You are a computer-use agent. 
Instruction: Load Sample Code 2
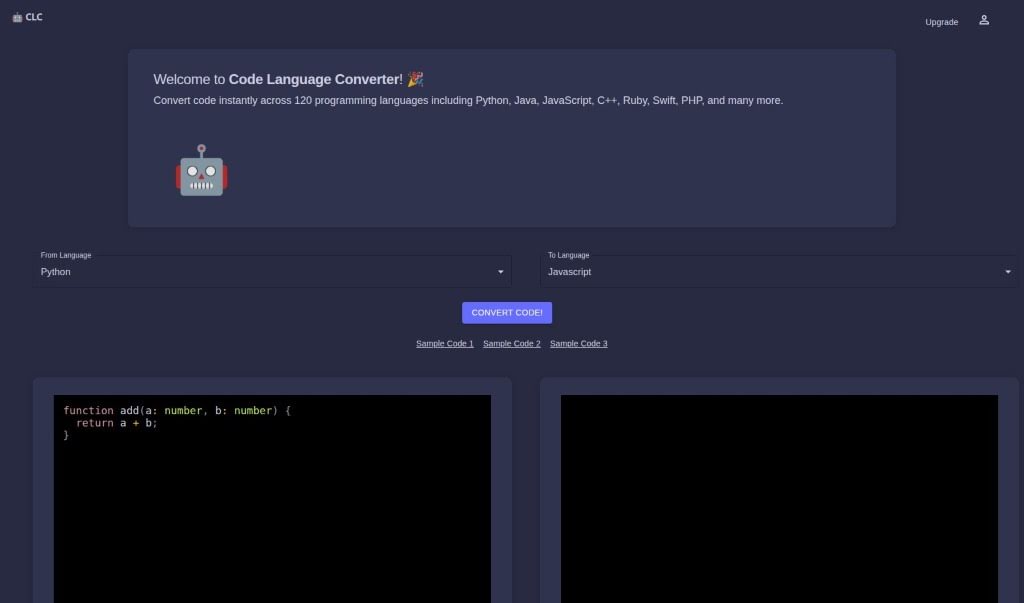pos(511,343)
